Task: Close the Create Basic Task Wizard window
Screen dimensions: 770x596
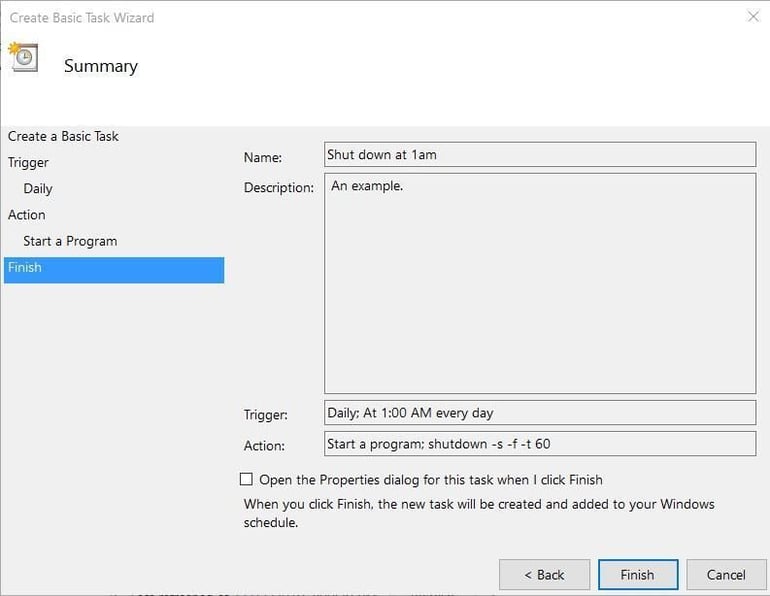Action: 753,17
